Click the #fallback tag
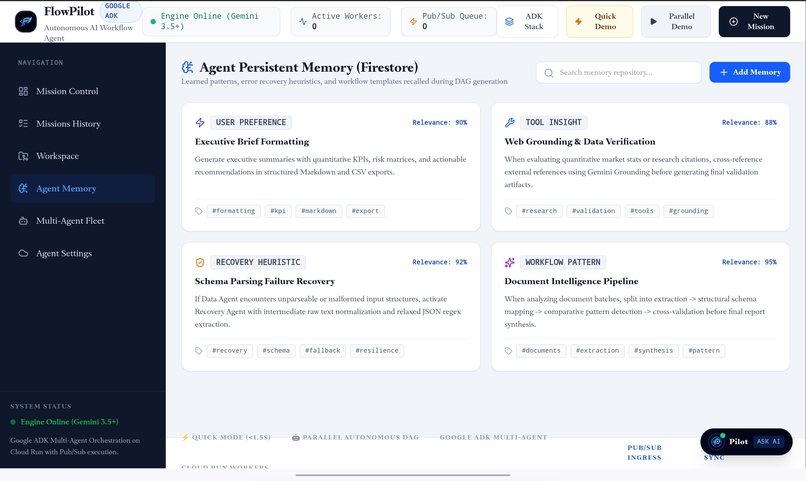Screen dimensions: 806x481 pos(322,351)
